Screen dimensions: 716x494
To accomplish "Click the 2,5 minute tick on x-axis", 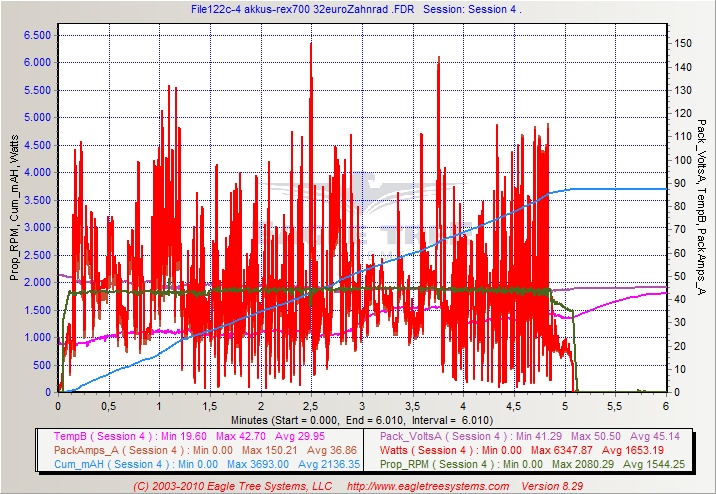I will (x=311, y=405).
